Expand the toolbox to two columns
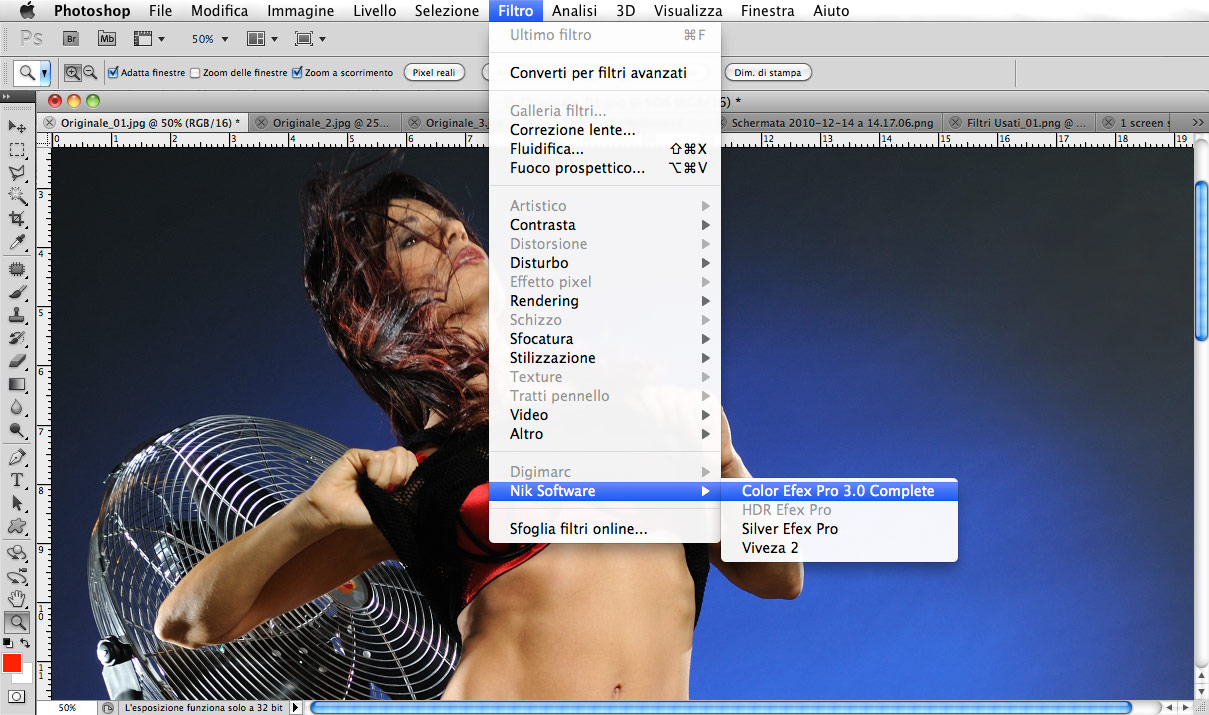The width and height of the screenshot is (1209, 715). click(6, 96)
